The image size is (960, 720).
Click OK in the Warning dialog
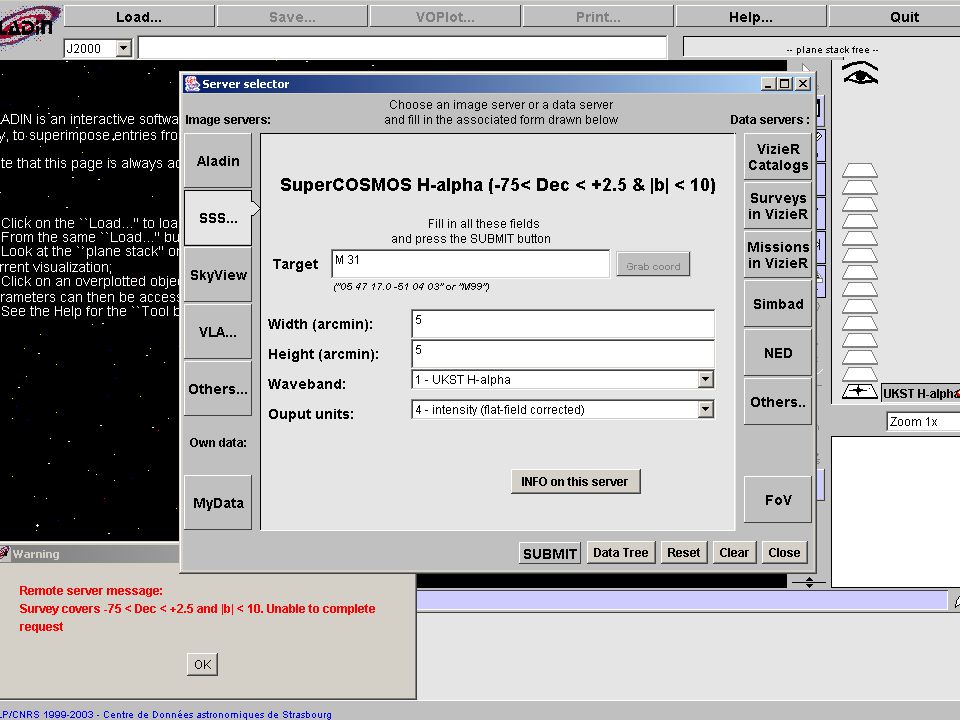pyautogui.click(x=202, y=664)
